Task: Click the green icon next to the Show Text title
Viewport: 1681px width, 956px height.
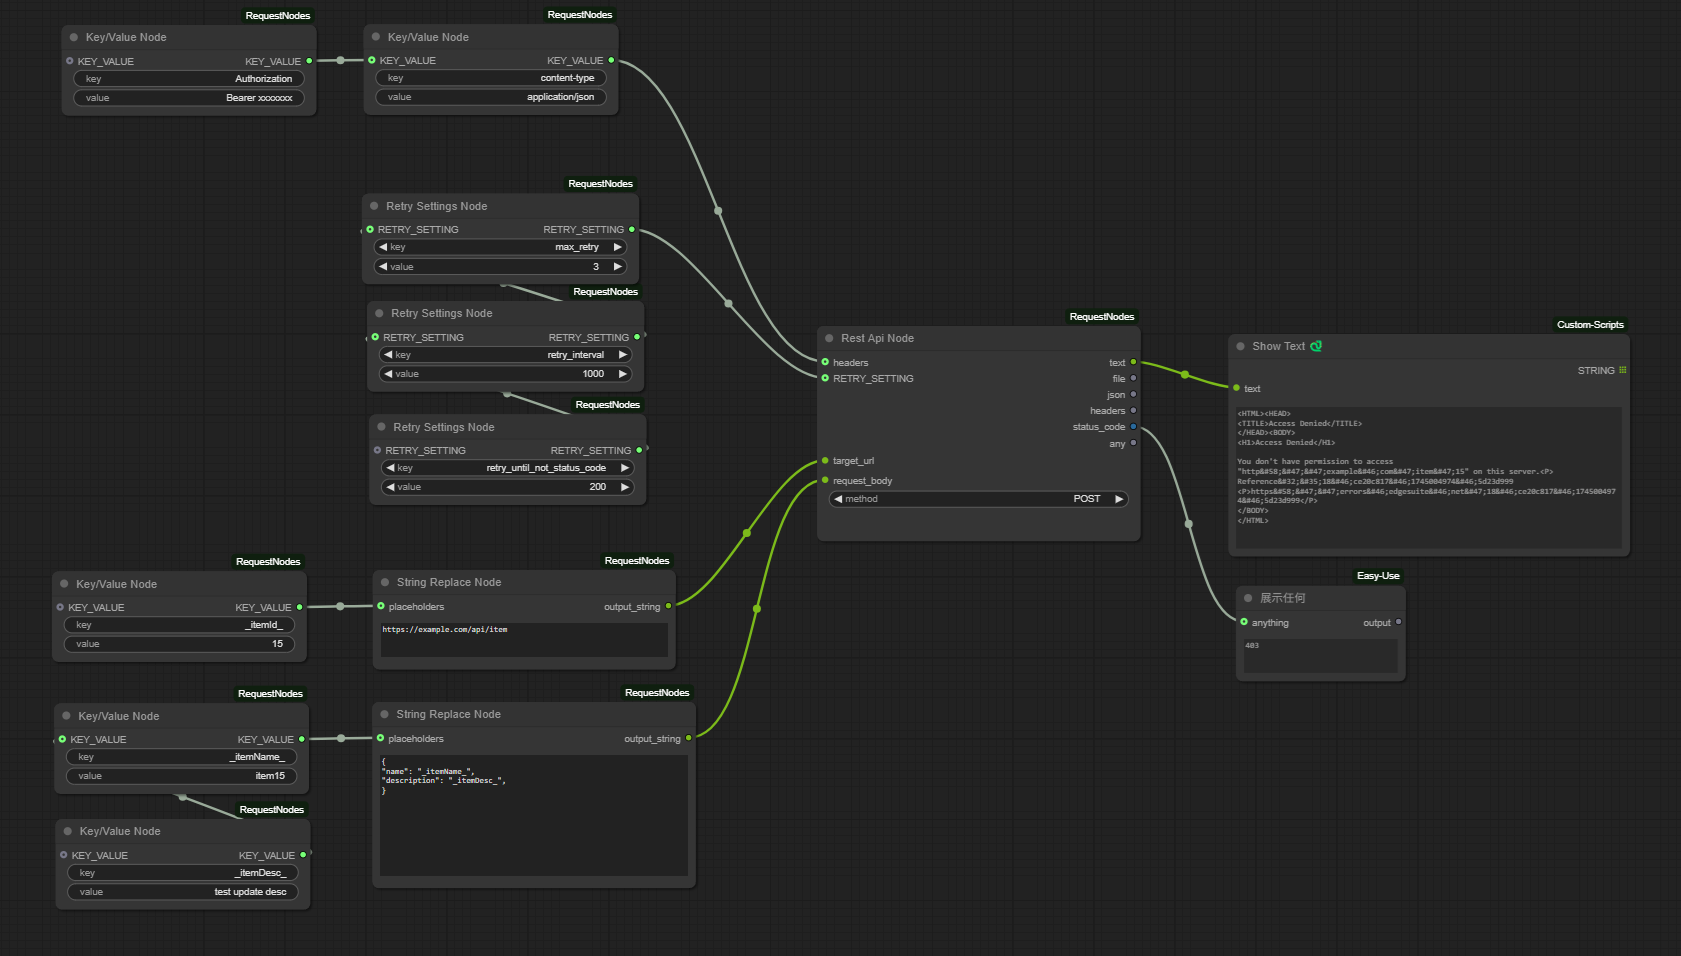Action: pyautogui.click(x=1316, y=346)
